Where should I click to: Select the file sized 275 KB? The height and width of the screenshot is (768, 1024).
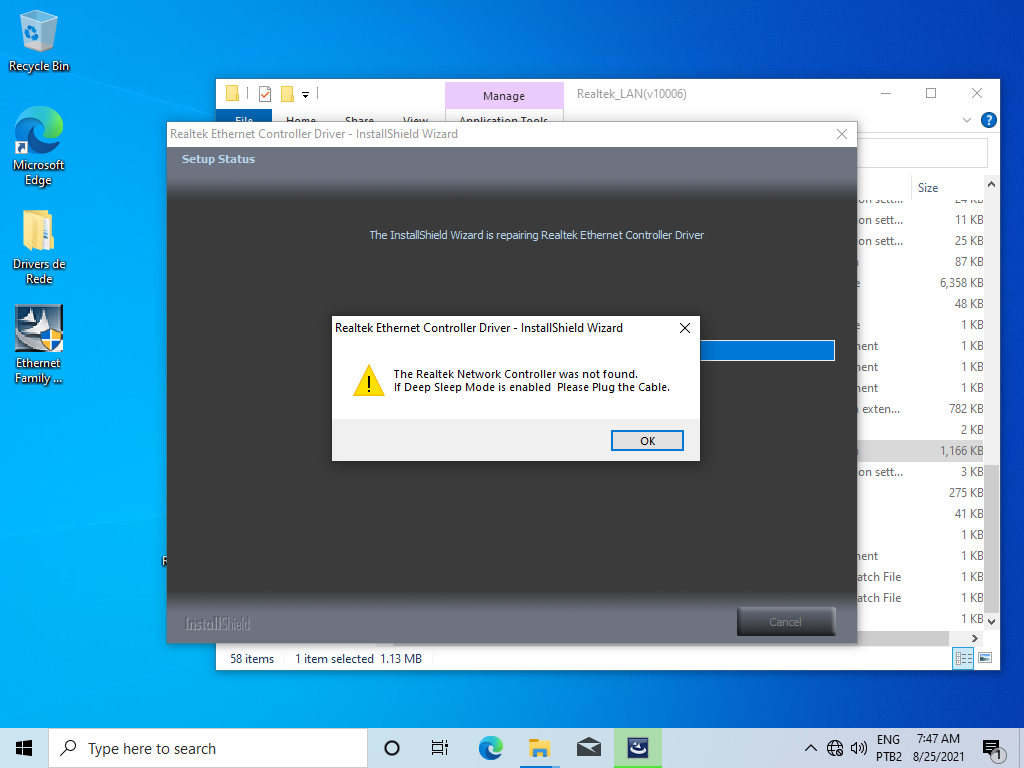pos(920,492)
